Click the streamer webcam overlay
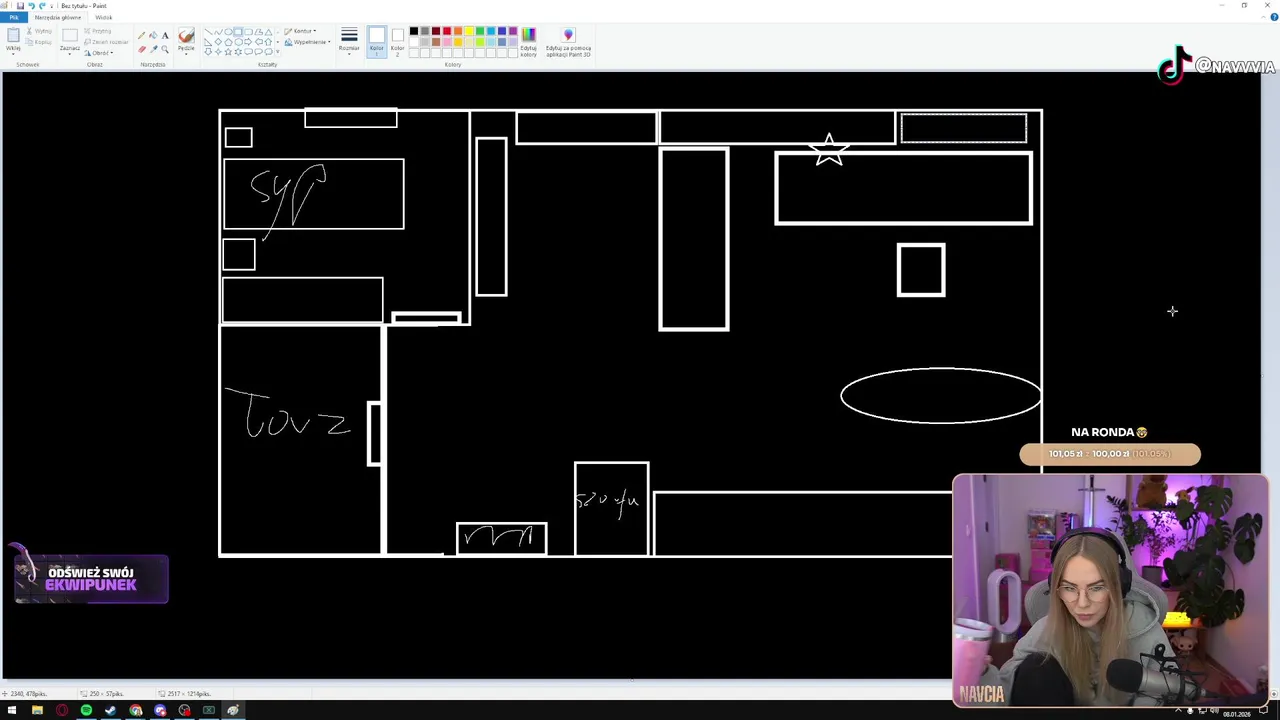This screenshot has width=1280, height=720. point(1110,590)
